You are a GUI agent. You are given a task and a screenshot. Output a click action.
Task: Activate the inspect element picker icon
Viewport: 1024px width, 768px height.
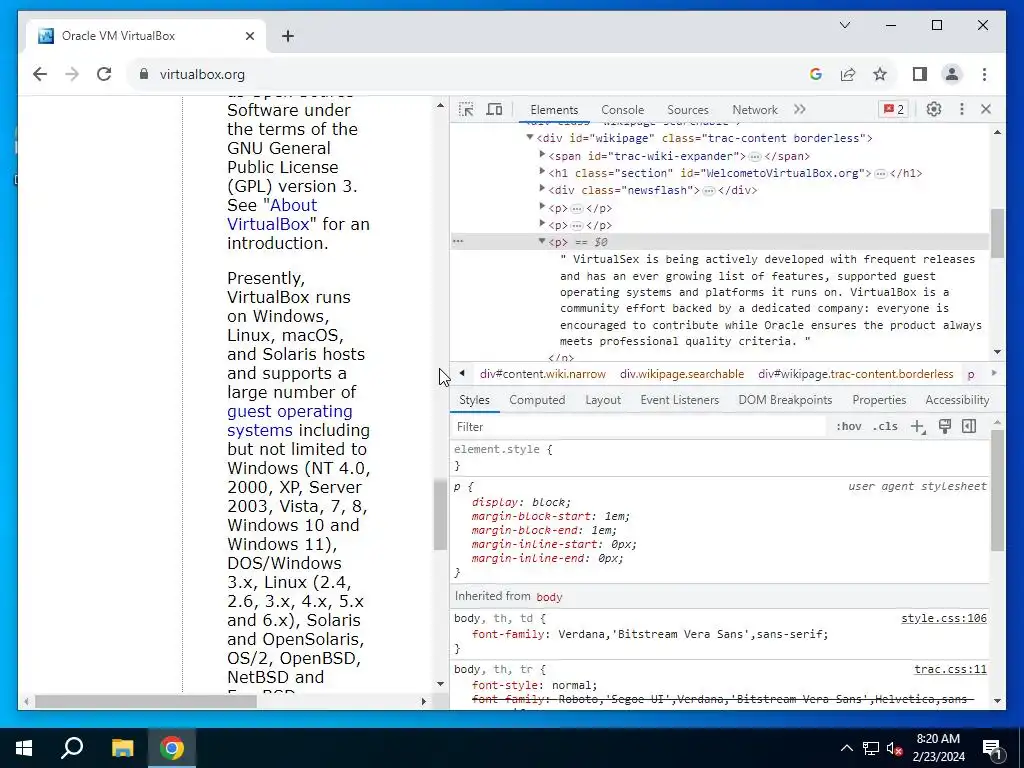[x=466, y=110]
